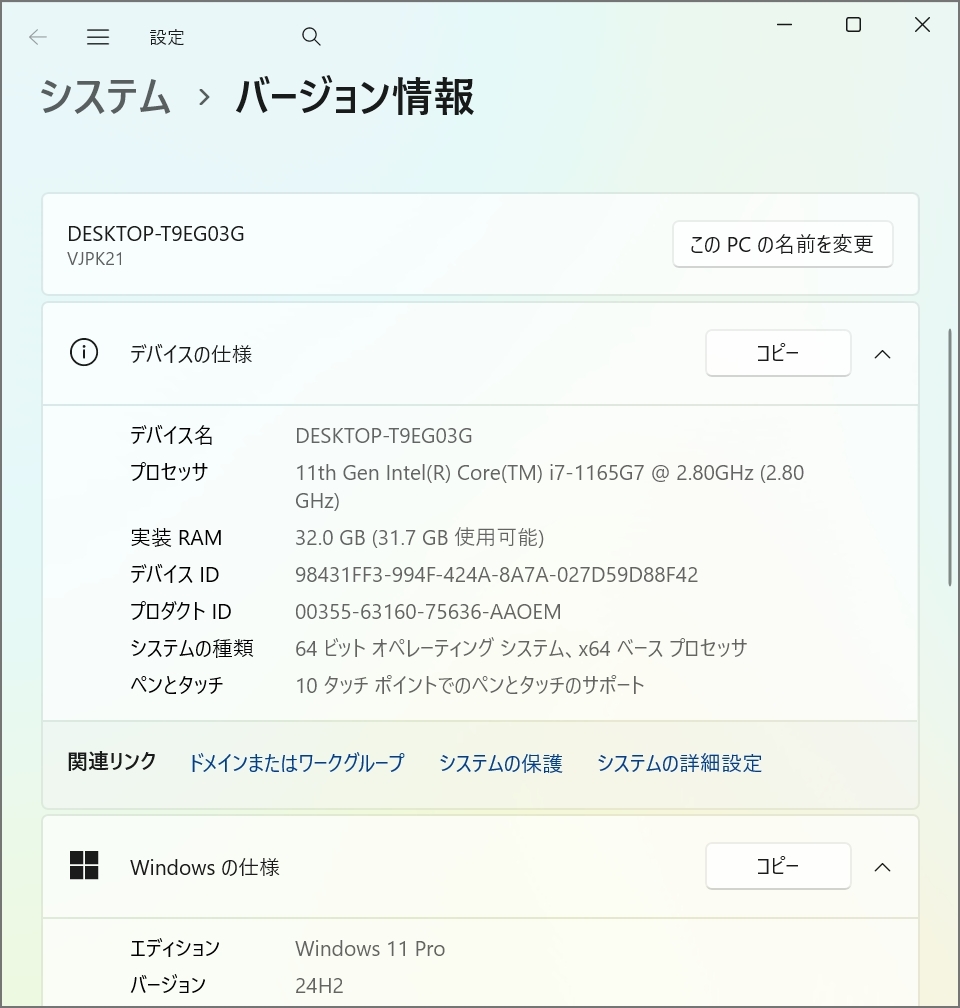Viewport: 960px width, 1008px height.
Task: Click the device specifications info icon
Action: click(x=84, y=353)
